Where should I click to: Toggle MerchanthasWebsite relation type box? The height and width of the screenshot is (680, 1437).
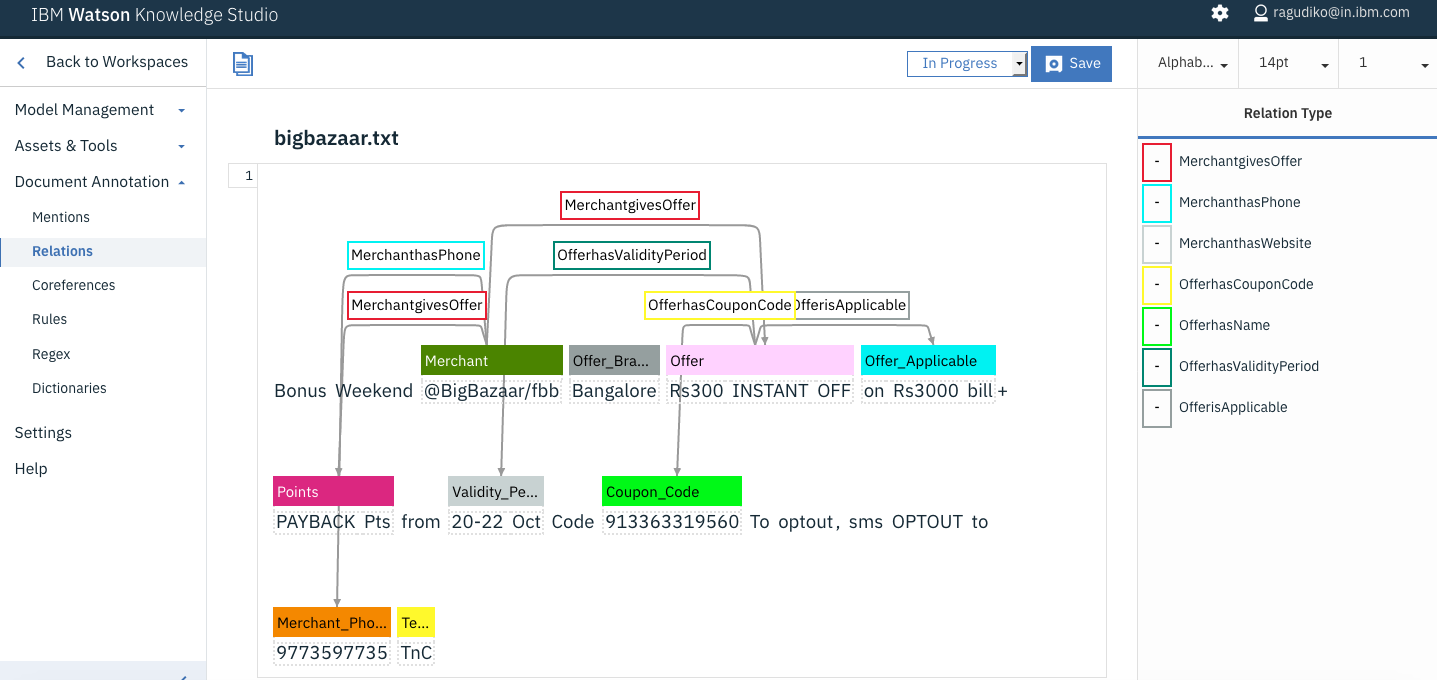[1157, 243]
